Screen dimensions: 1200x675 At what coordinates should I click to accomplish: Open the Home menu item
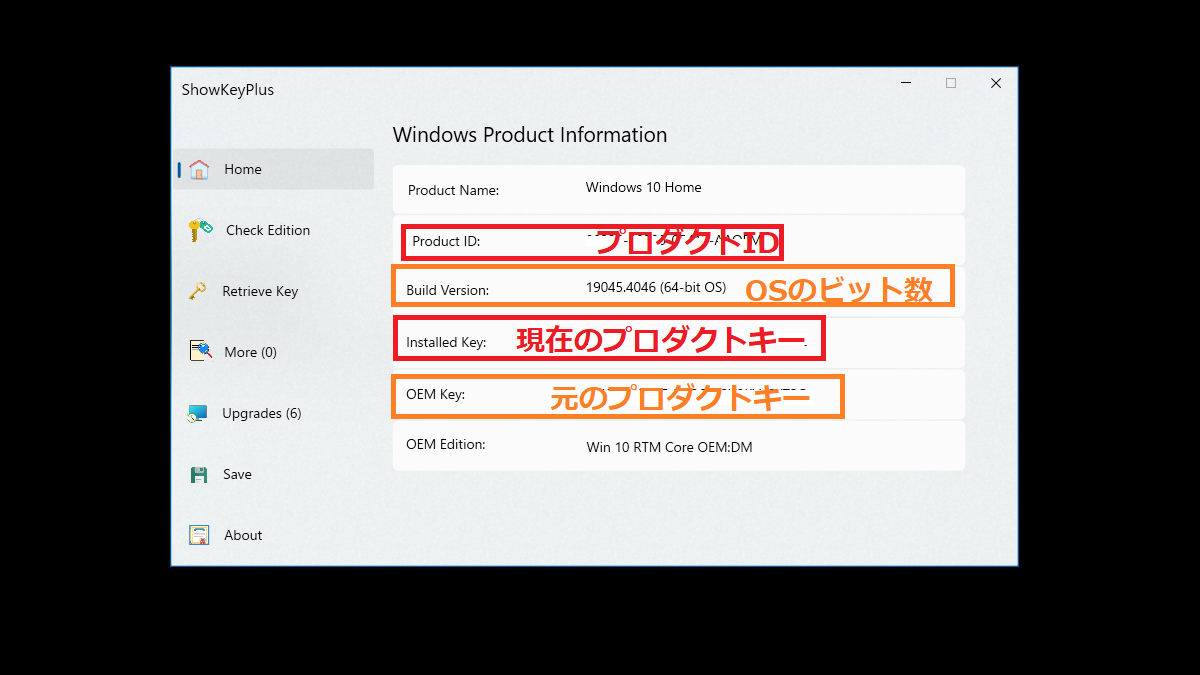pyautogui.click(x=274, y=169)
